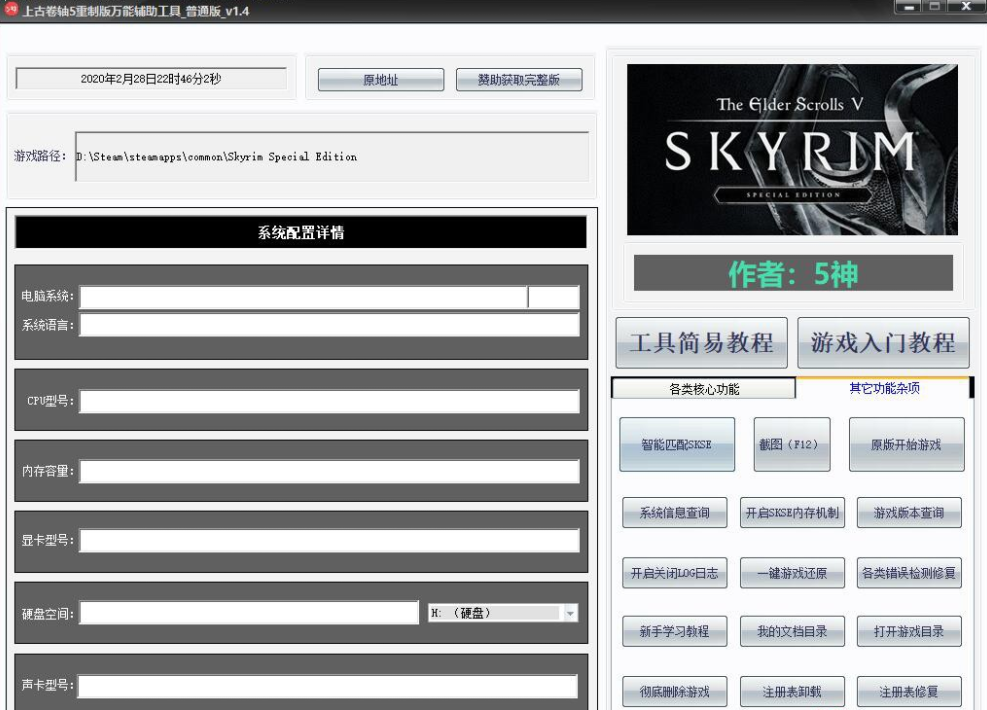Click the CPU型号 text field
The width and height of the screenshot is (987, 710).
[329, 402]
